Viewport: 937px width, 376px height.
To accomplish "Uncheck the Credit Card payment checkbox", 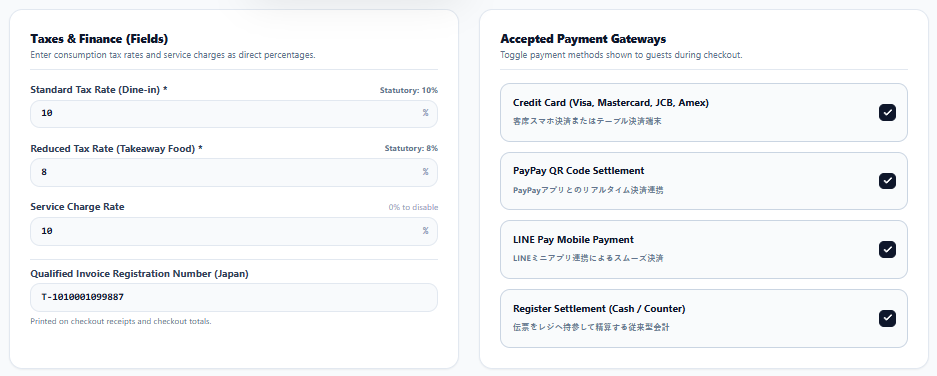I will [x=887, y=112].
